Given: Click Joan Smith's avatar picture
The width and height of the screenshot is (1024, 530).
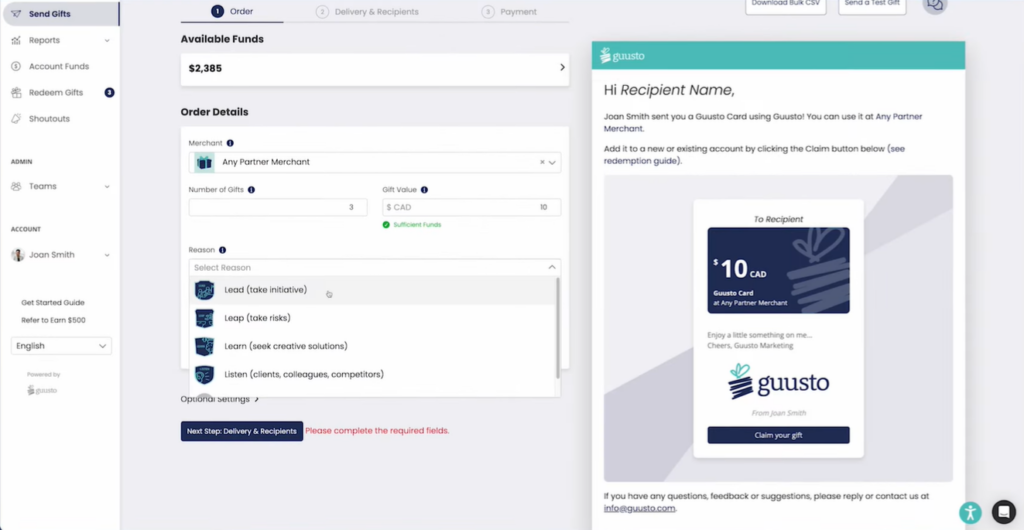Looking at the screenshot, I should click(x=18, y=255).
